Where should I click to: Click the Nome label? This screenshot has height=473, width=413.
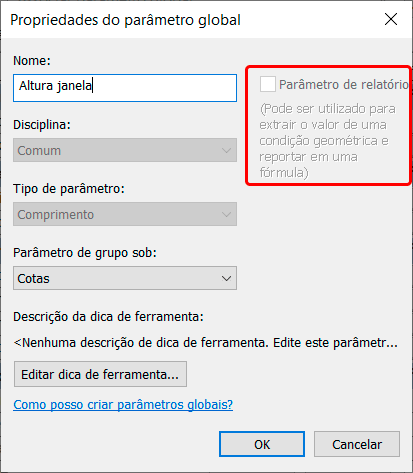(32, 61)
